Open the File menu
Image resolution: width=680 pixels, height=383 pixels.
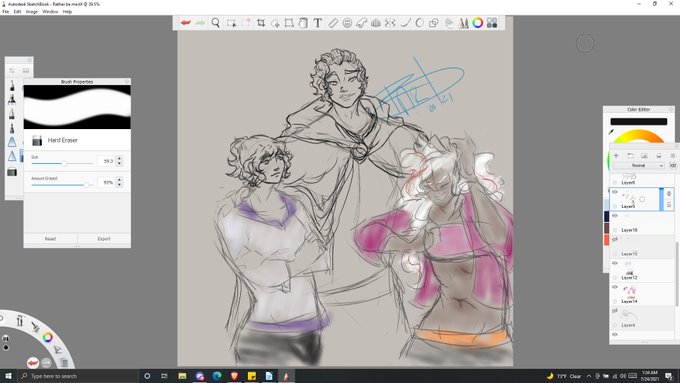(x=6, y=12)
